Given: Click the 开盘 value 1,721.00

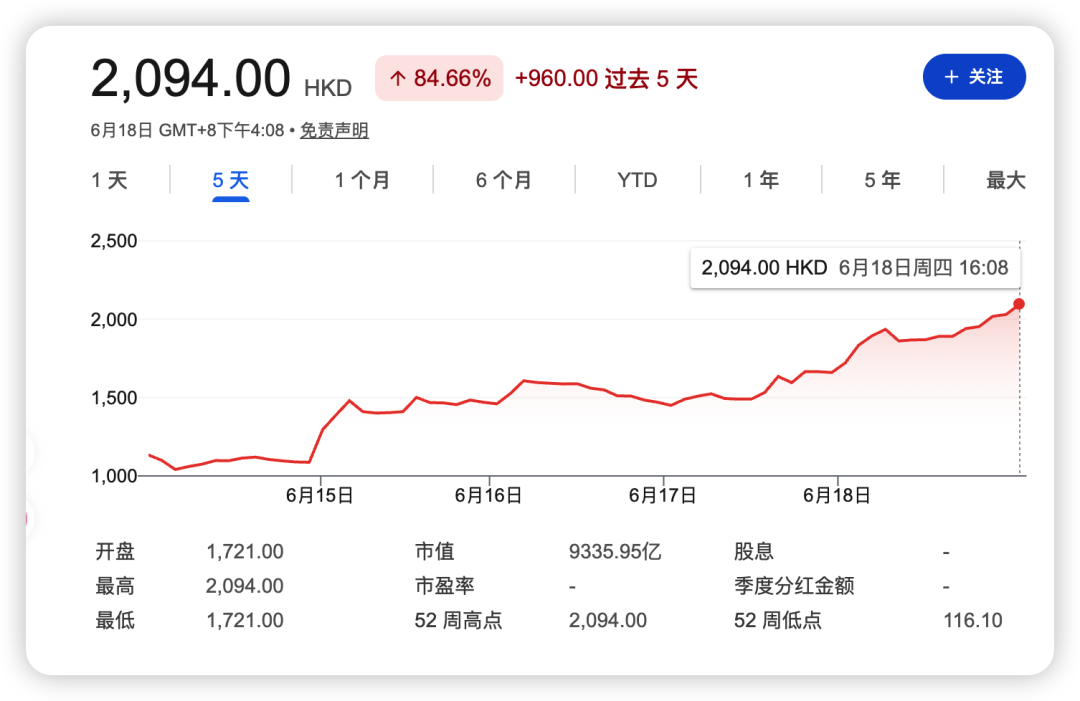Looking at the screenshot, I should (x=245, y=552).
